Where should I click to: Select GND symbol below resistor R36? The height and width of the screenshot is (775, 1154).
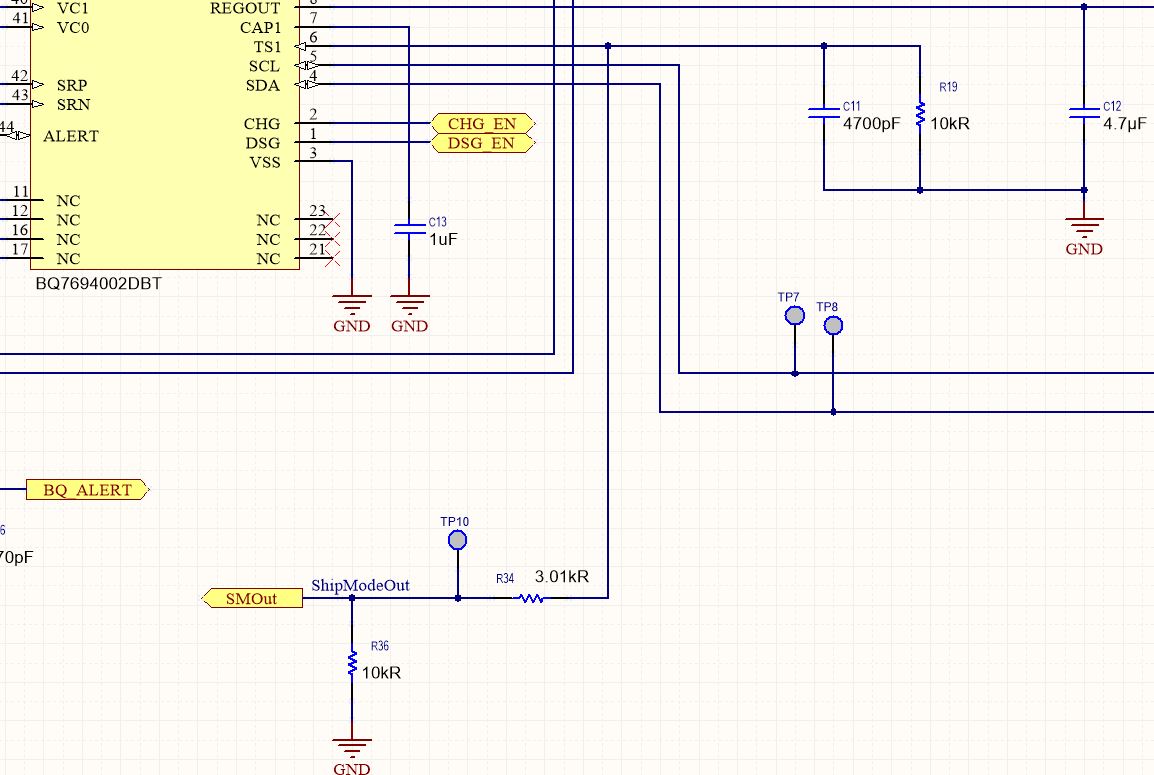[x=352, y=757]
